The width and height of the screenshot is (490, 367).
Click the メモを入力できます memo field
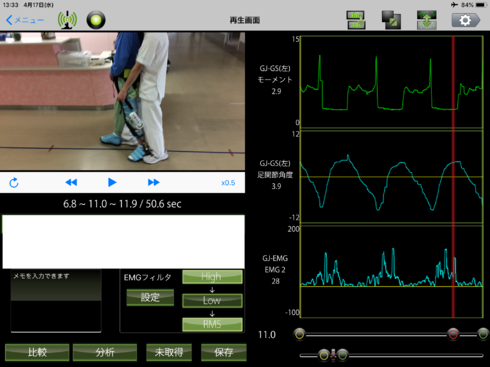[56, 301]
